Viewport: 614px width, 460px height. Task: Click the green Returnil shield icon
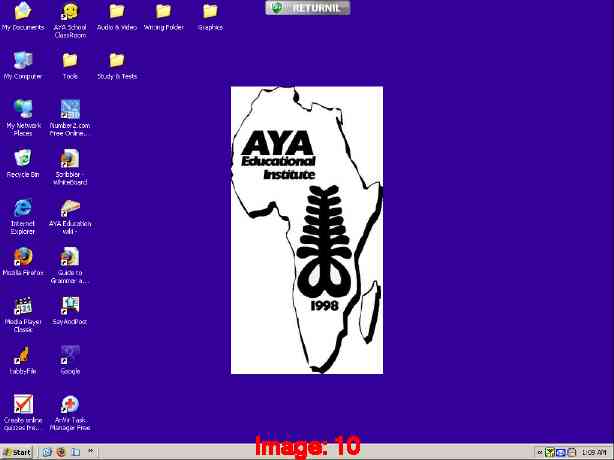pyautogui.click(x=277, y=7)
